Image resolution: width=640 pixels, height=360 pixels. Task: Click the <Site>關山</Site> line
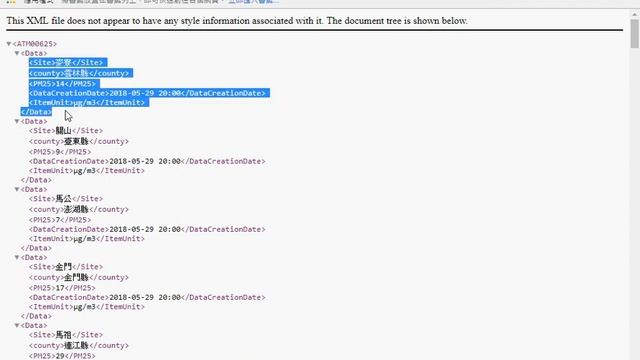click(x=66, y=131)
